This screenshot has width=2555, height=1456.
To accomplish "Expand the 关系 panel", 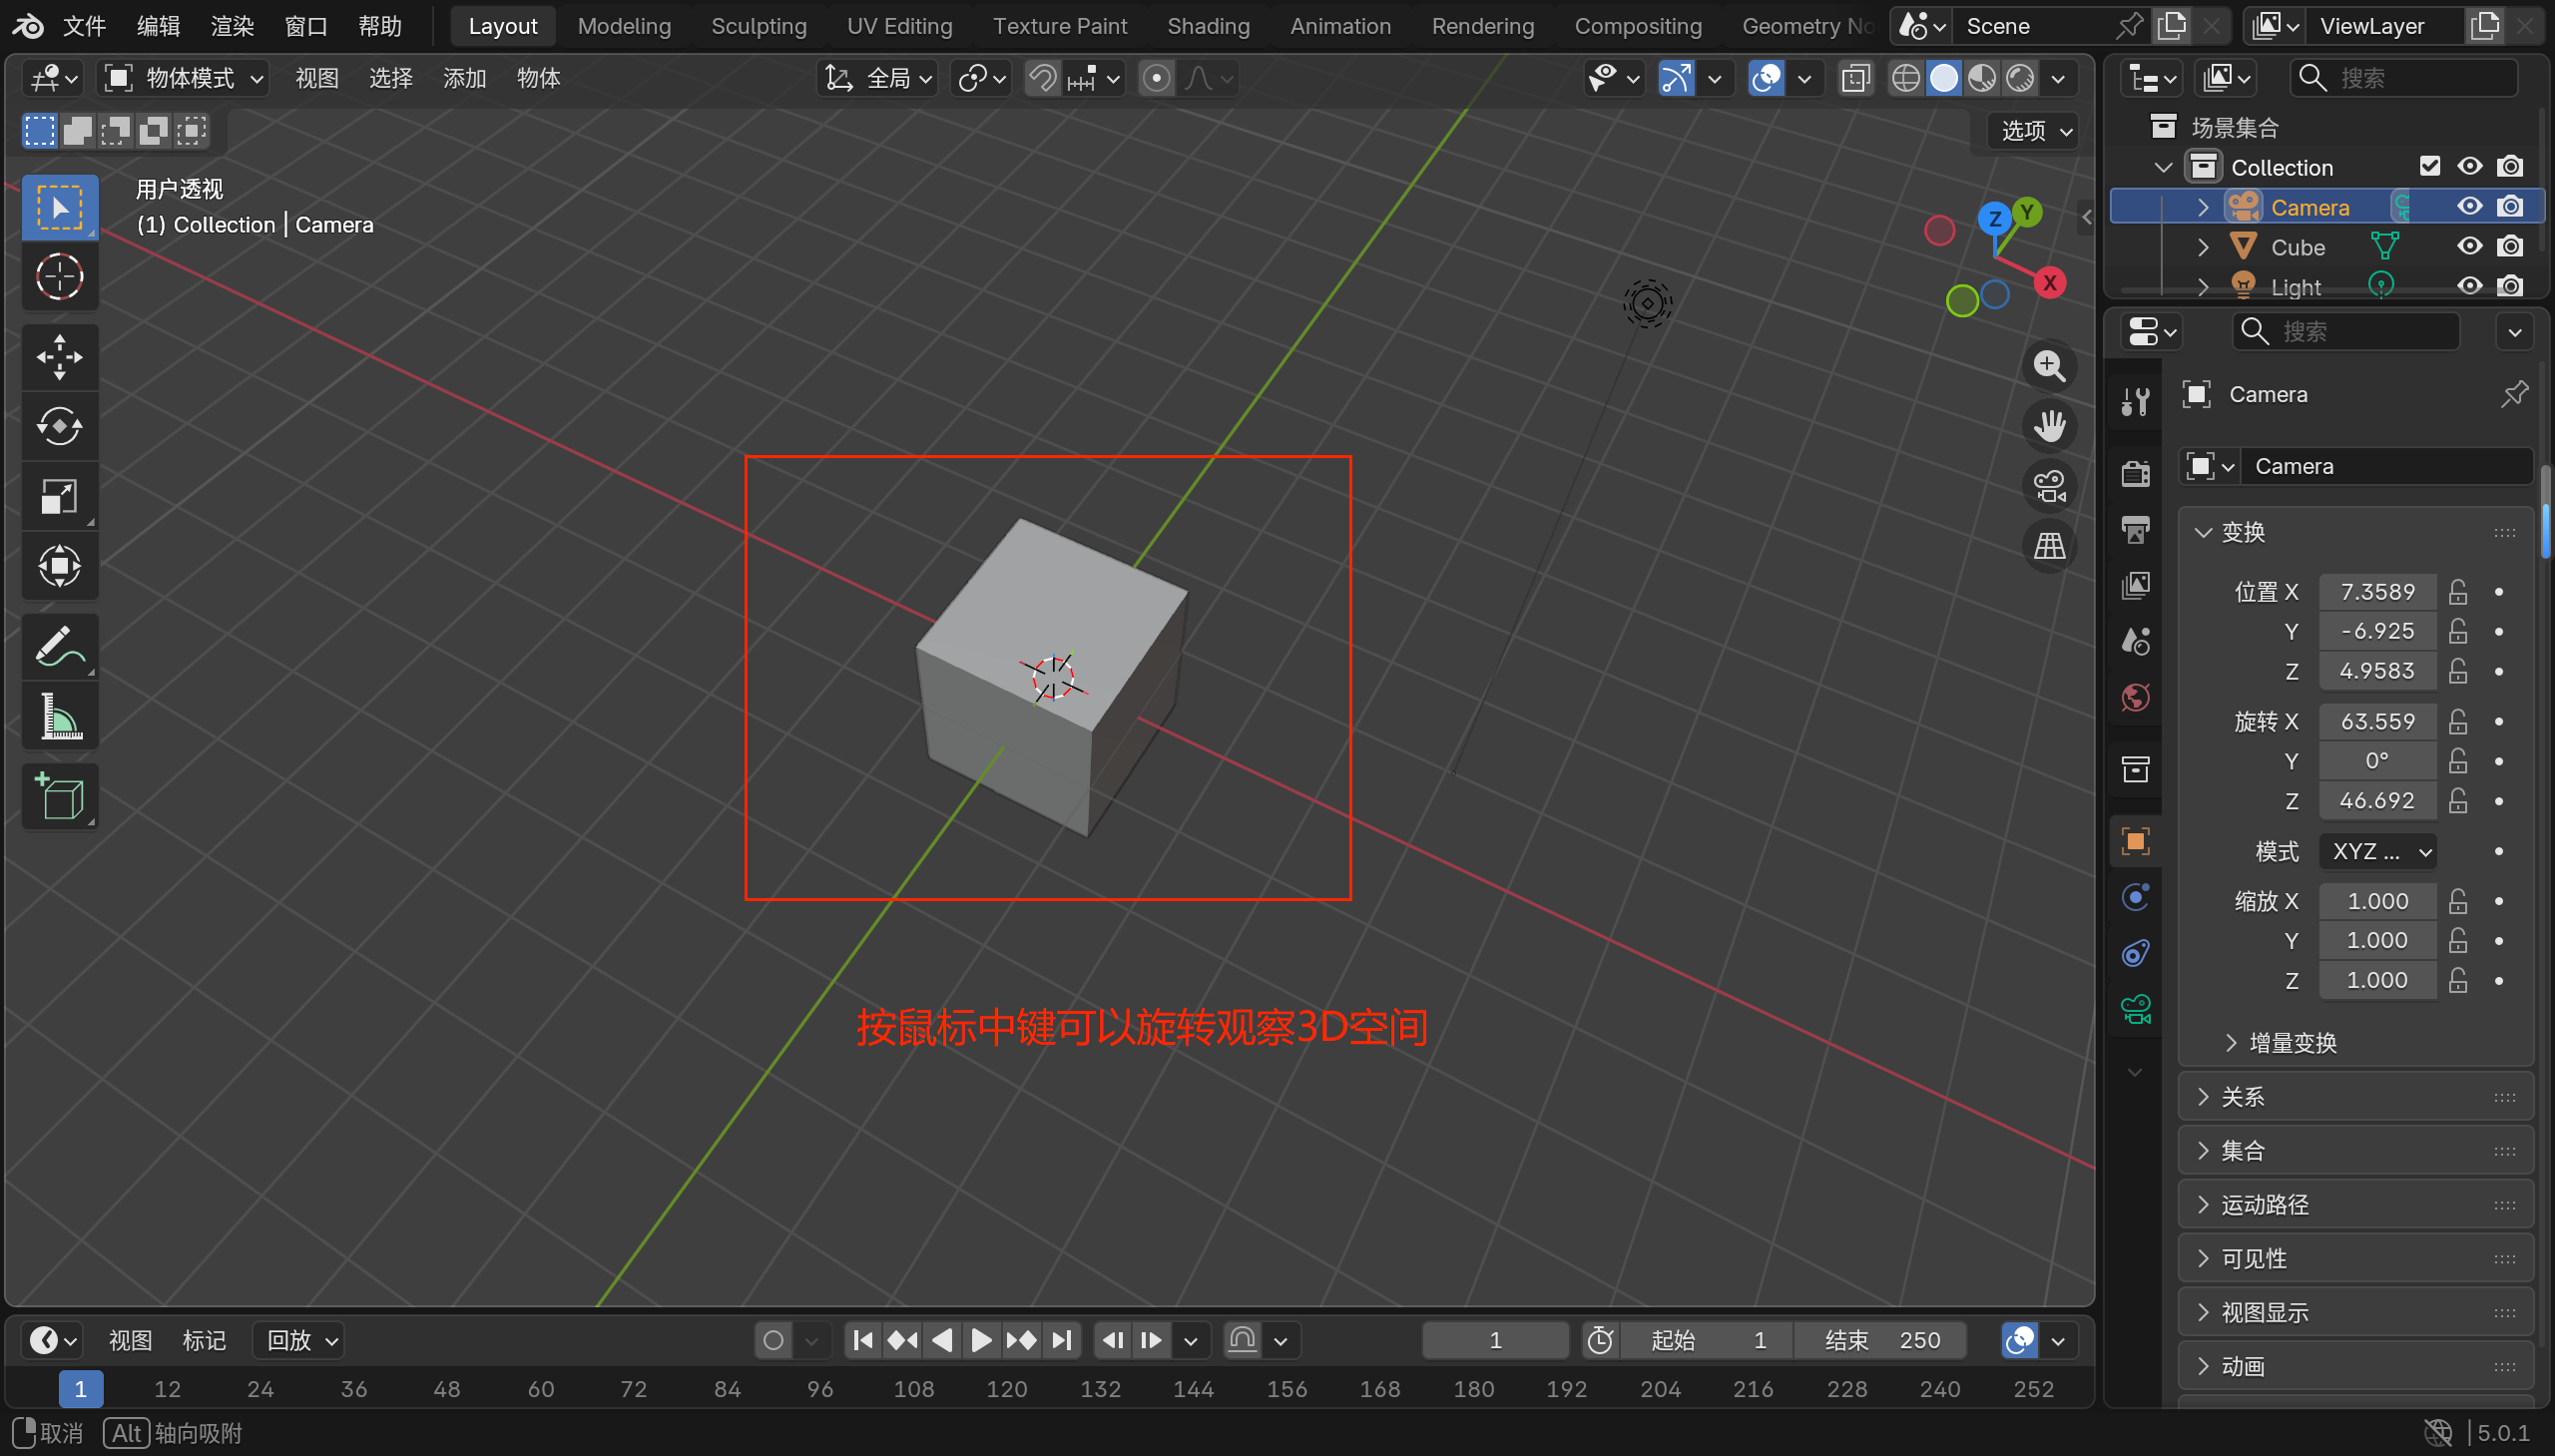I will tap(2242, 1097).
